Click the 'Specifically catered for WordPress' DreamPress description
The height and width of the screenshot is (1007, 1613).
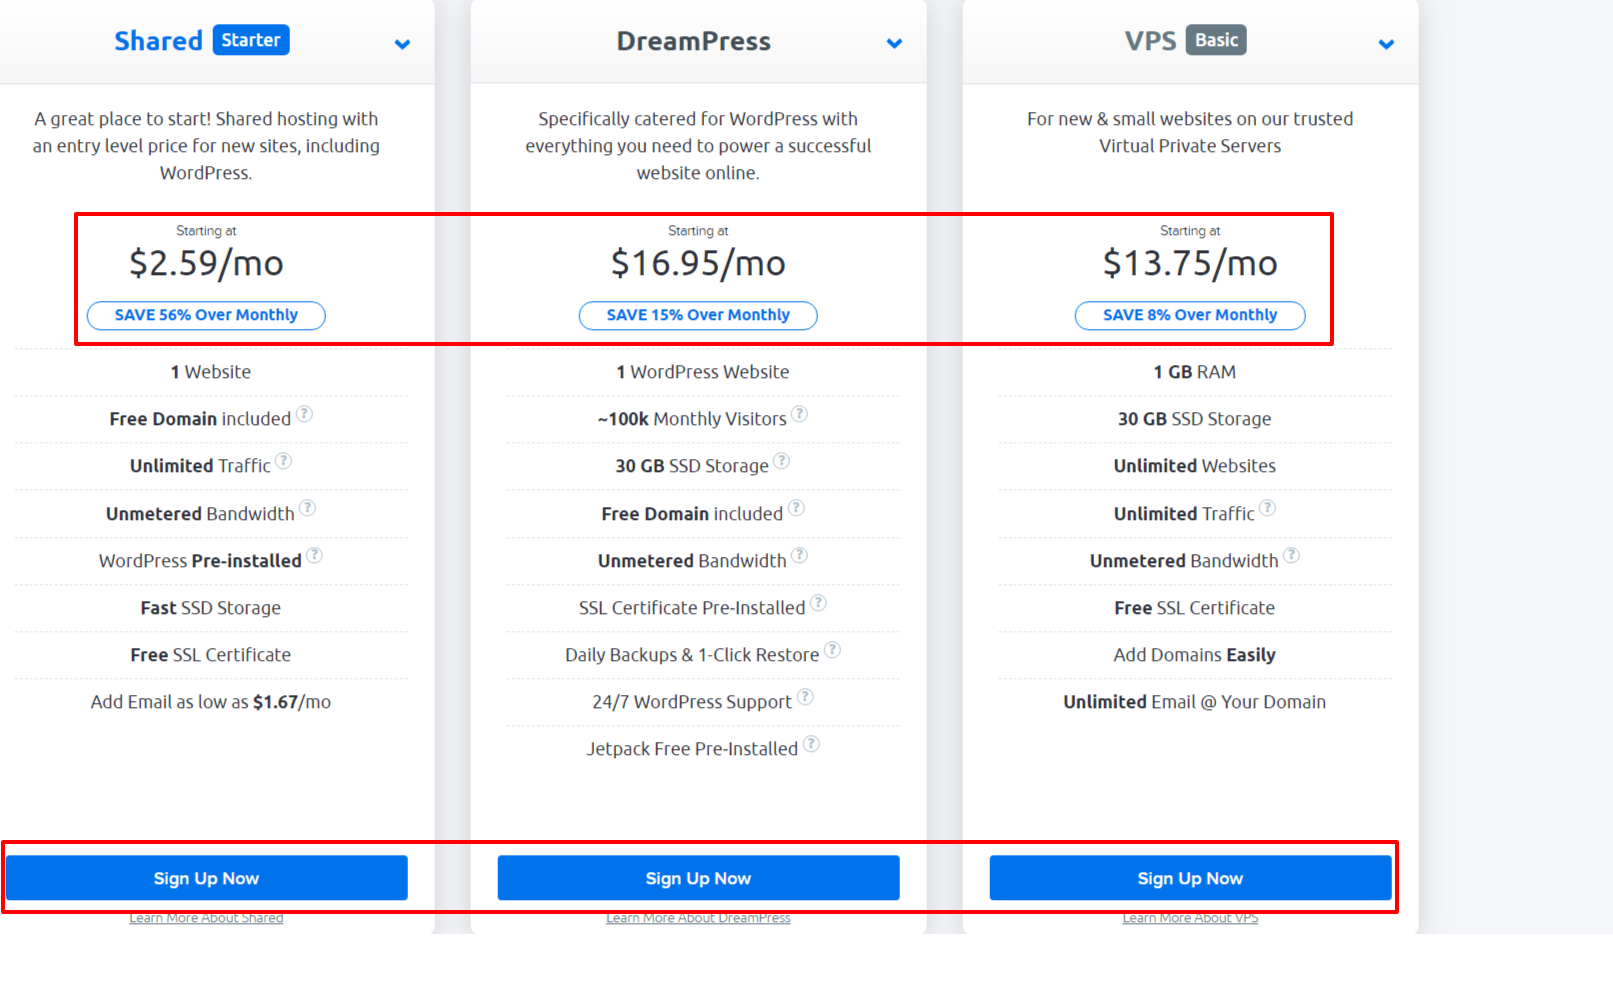(698, 146)
